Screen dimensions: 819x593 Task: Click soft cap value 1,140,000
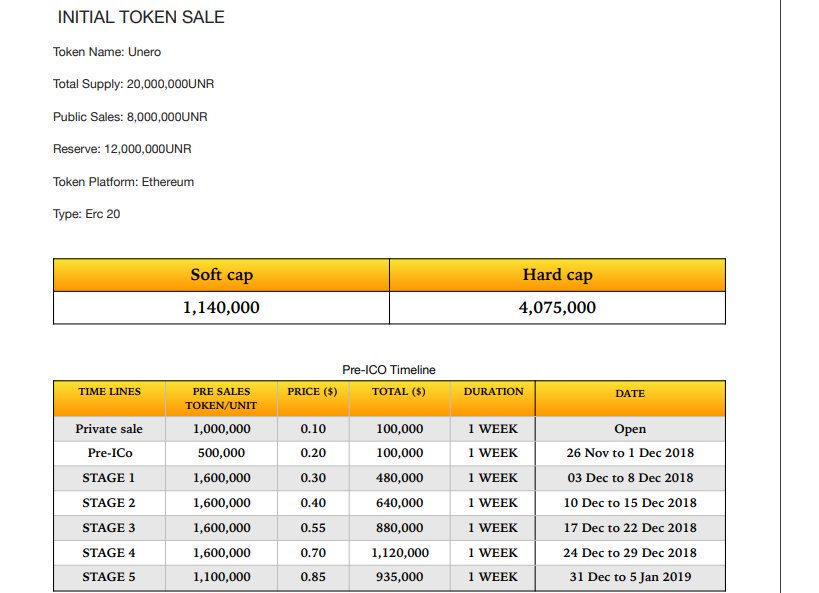[x=221, y=308]
